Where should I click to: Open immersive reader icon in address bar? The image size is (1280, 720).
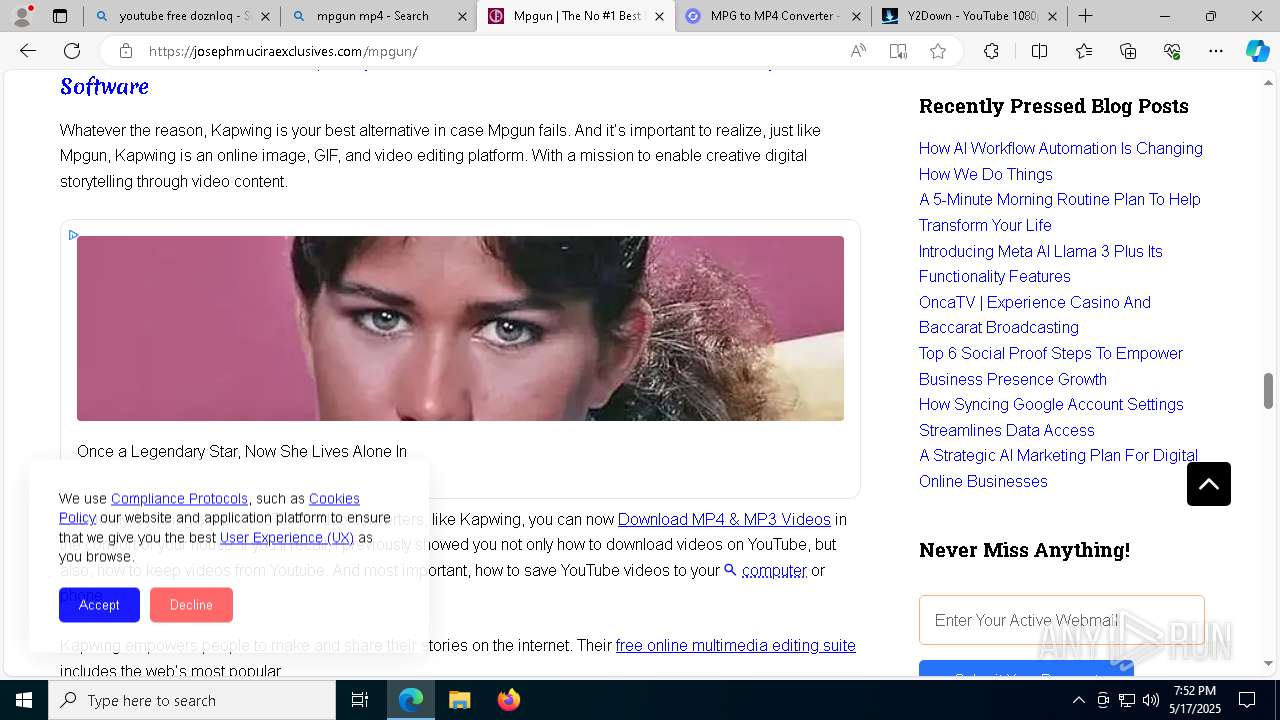898,51
